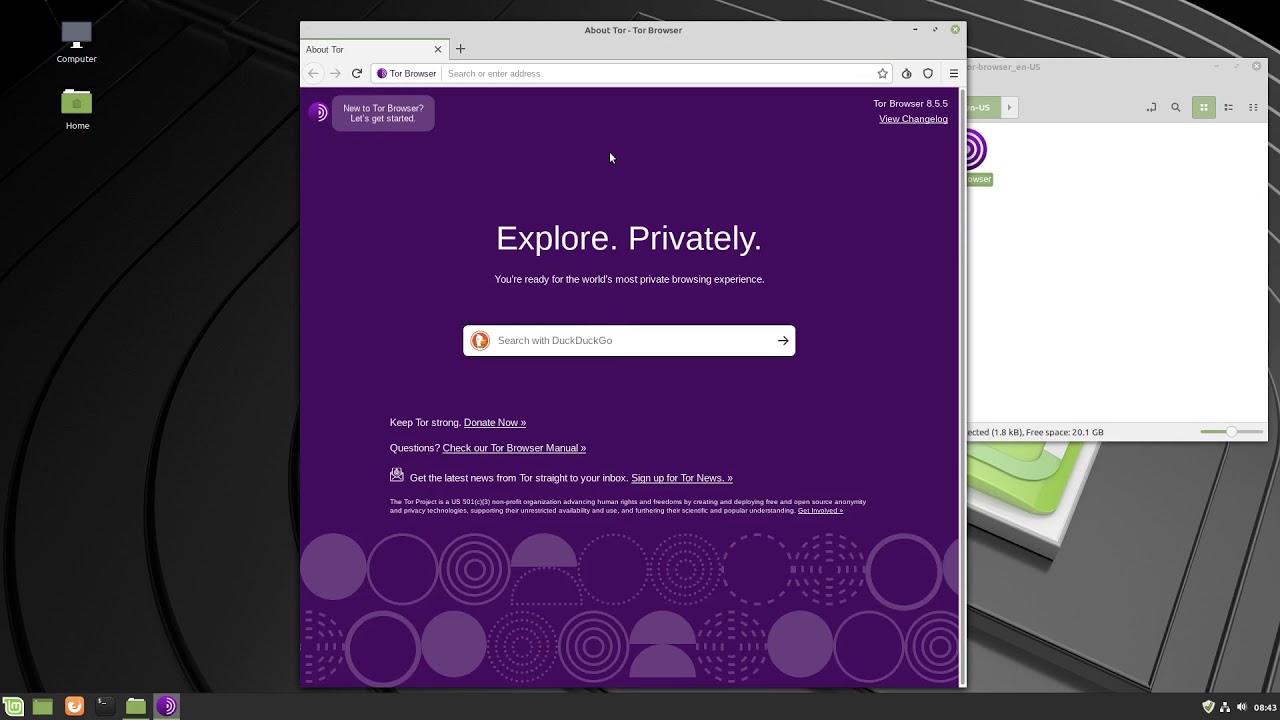This screenshot has width=1280, height=720.
Task: Open the View Changelog link
Action: click(913, 119)
